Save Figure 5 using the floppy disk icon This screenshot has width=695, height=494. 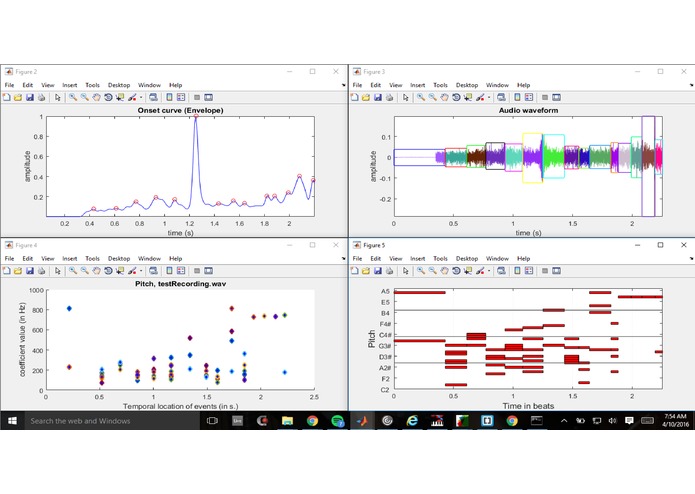[x=378, y=270]
